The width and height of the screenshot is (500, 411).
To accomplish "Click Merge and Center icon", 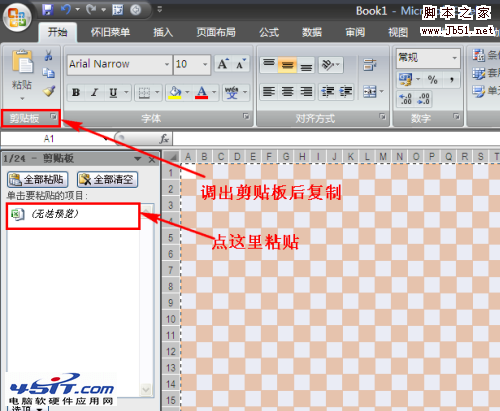I will click(x=370, y=91).
